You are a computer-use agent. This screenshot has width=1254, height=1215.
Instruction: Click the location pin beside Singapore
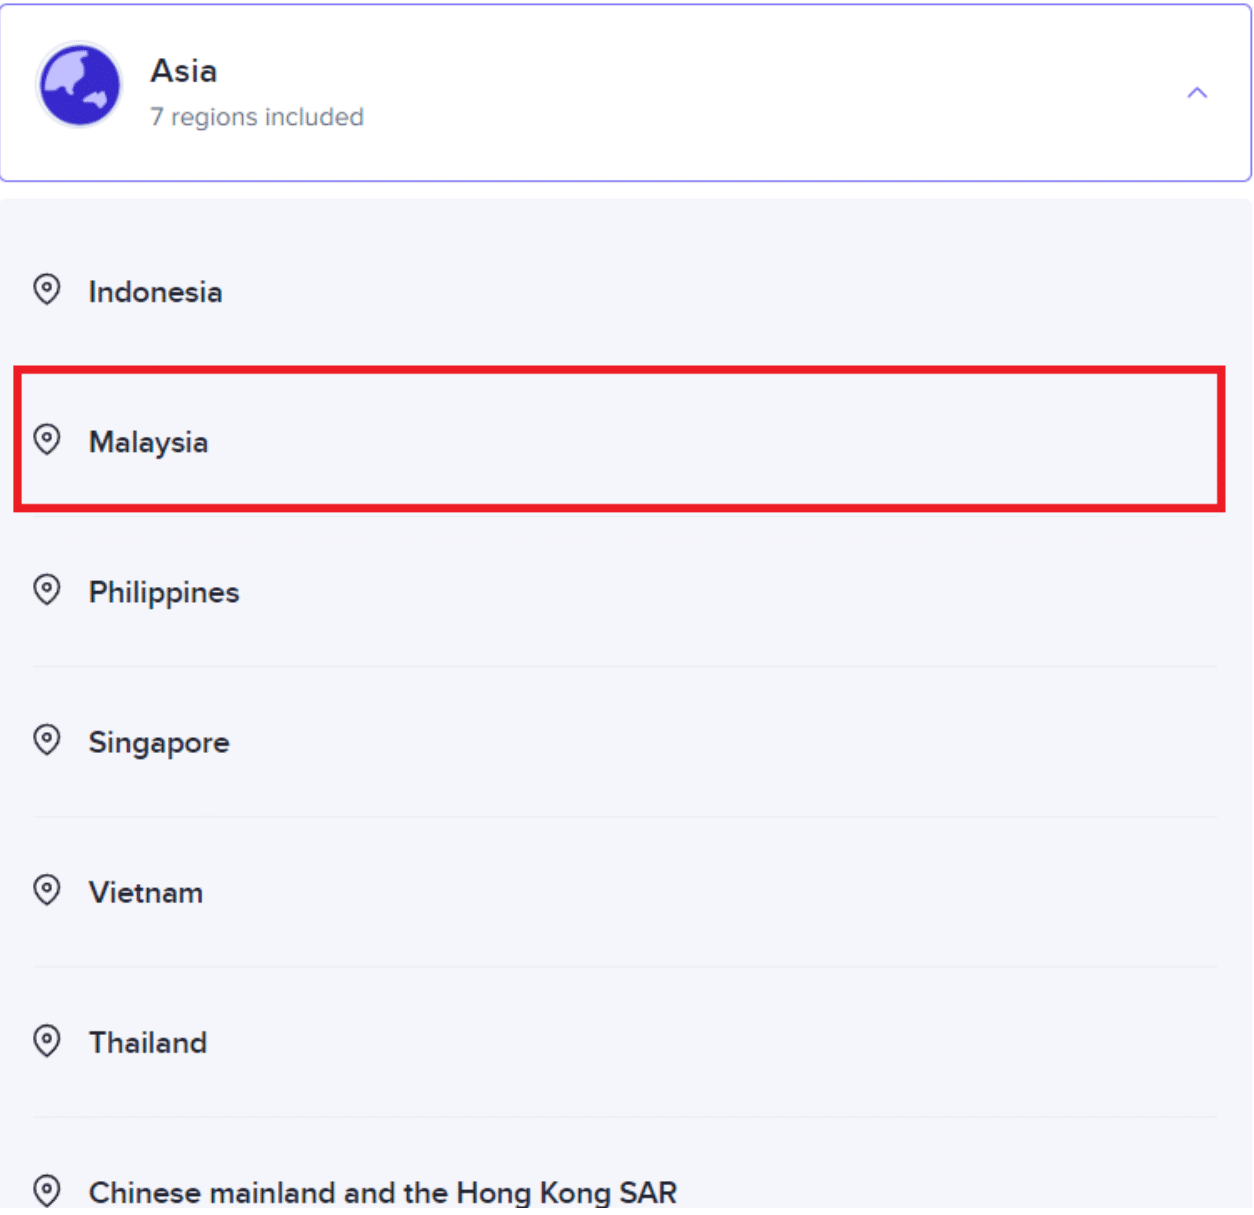(47, 740)
